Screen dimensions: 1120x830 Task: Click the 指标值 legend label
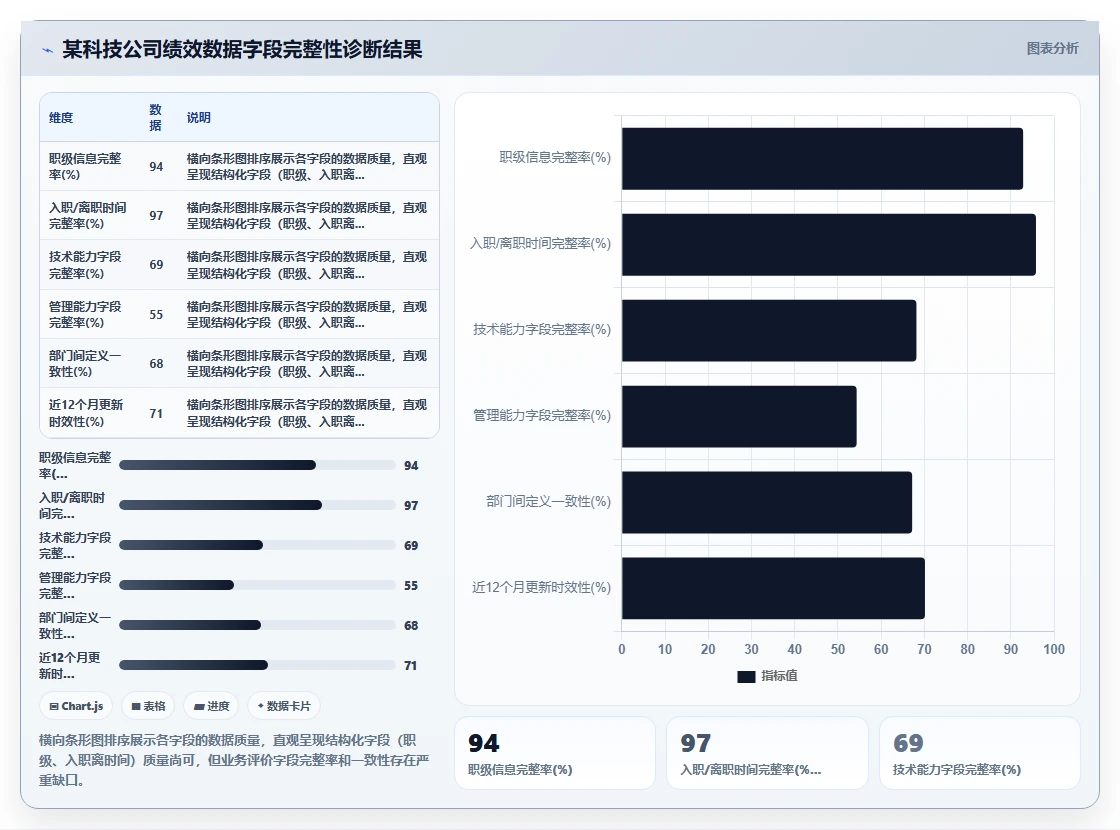779,676
